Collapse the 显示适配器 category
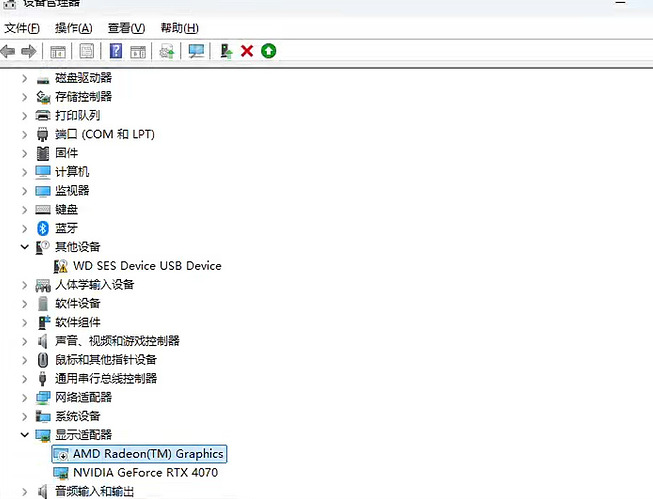This screenshot has height=499, width=653. [25, 435]
